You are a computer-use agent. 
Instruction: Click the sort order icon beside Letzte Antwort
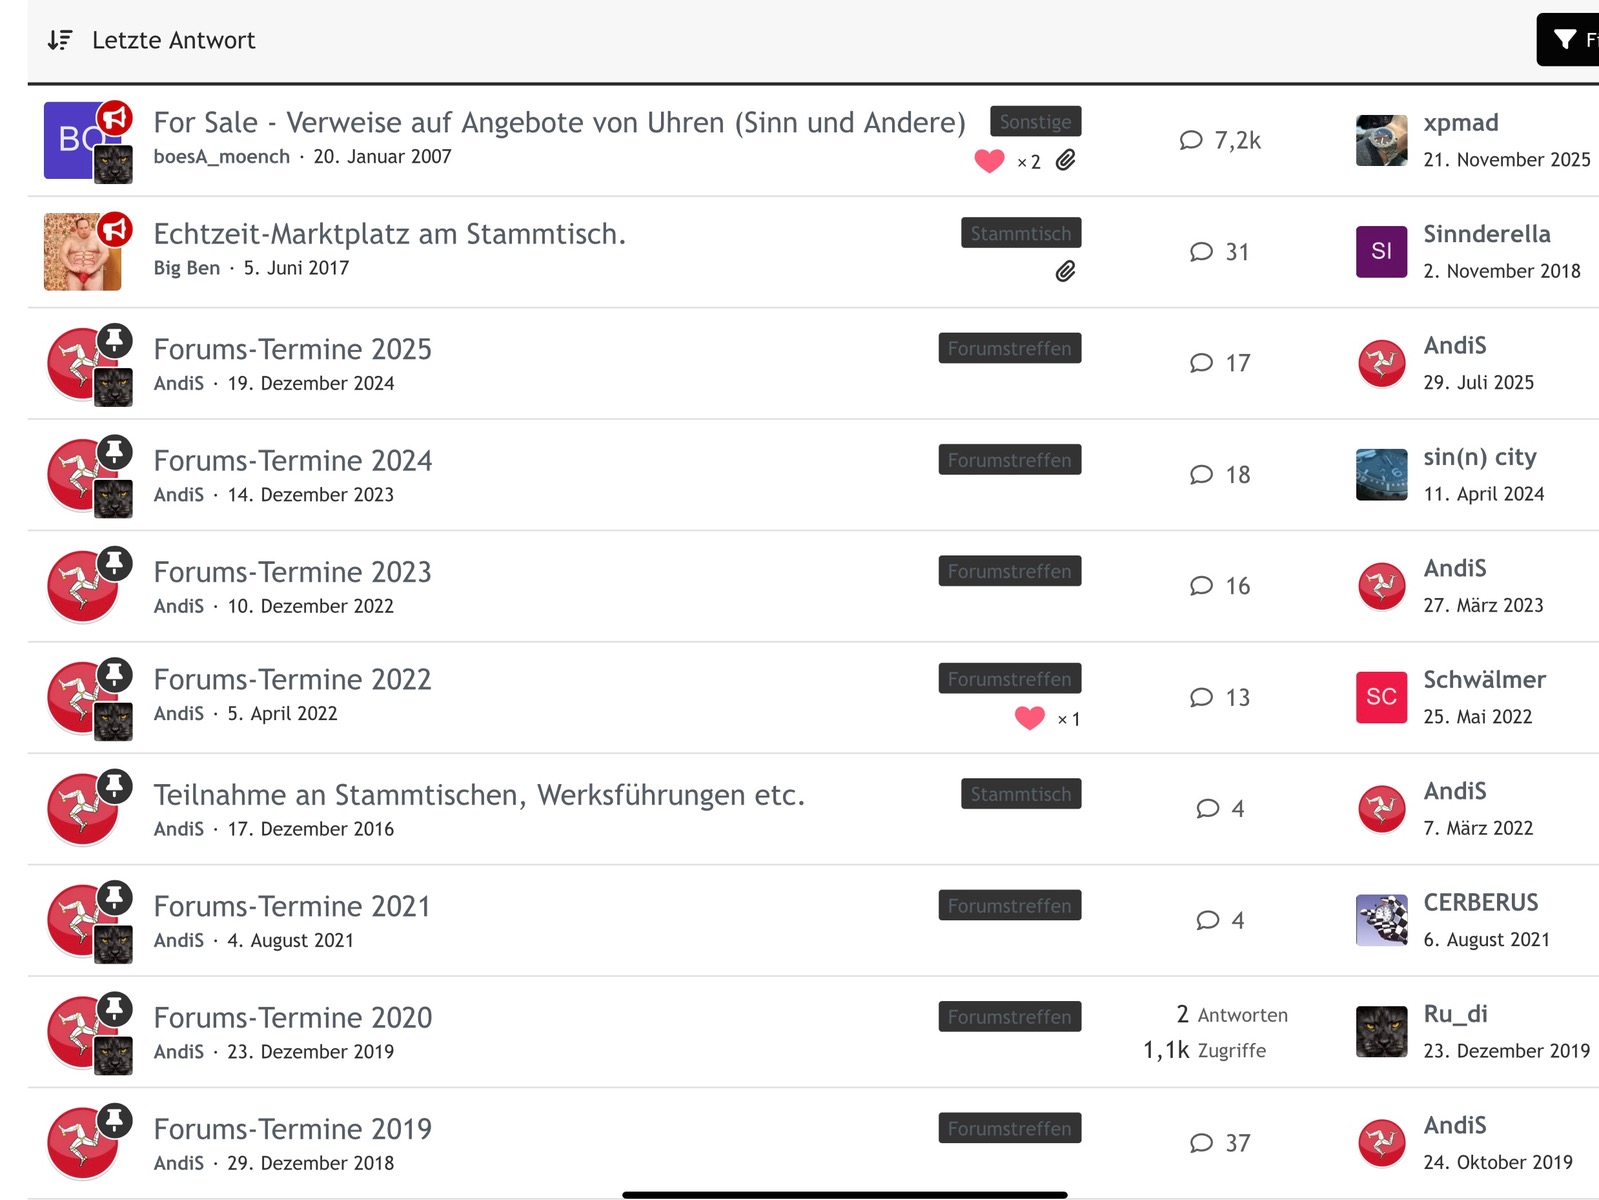click(x=60, y=40)
